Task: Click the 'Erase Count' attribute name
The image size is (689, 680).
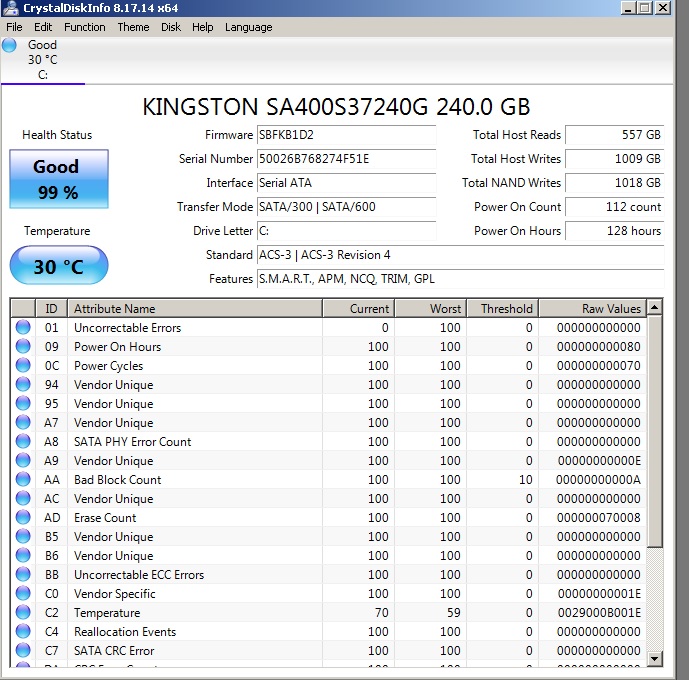Action: click(105, 517)
